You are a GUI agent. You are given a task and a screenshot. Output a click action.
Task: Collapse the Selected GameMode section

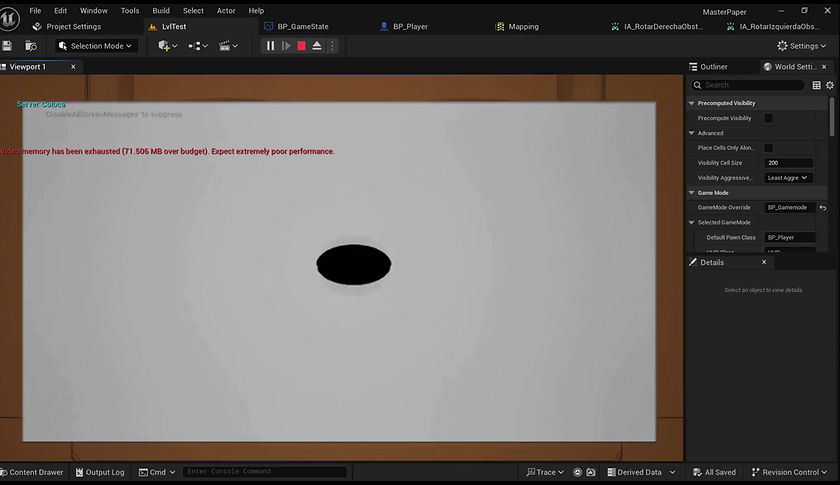coord(692,222)
